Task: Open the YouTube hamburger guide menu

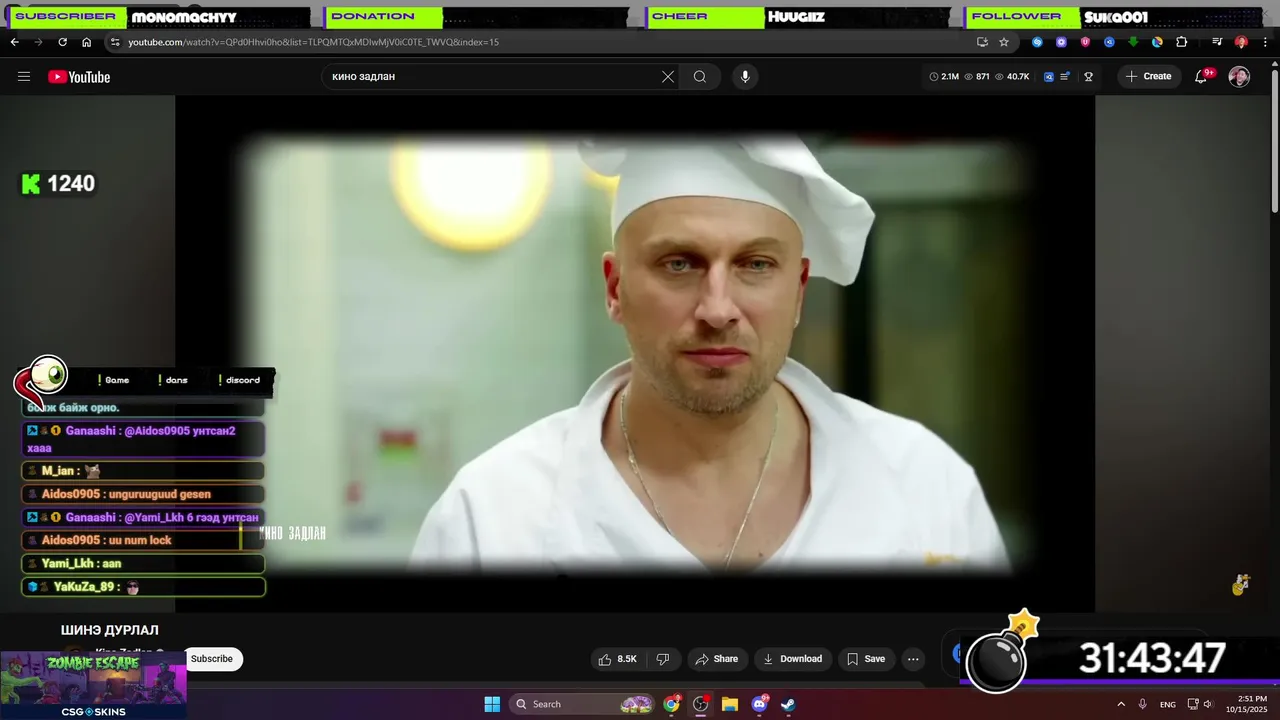Action: (x=24, y=77)
